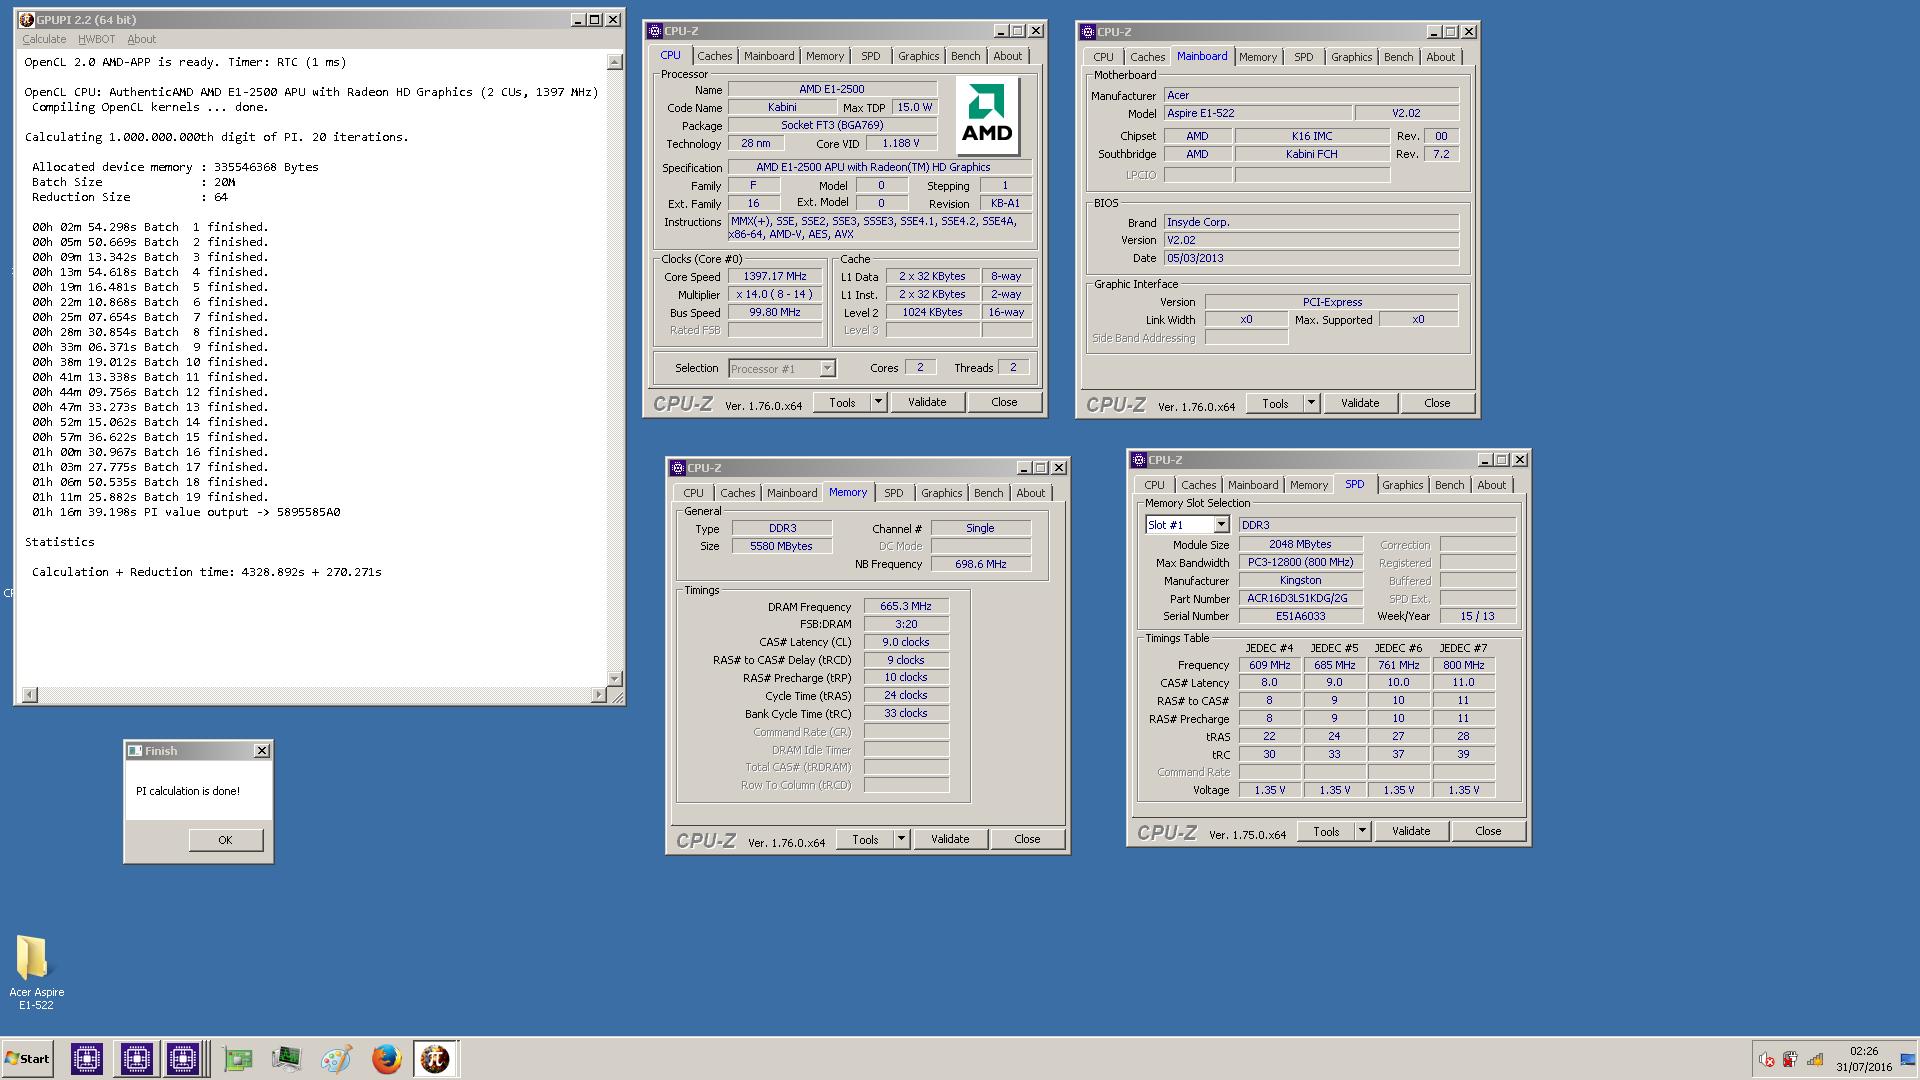The width and height of the screenshot is (1920, 1080).
Task: Click the ACR16D3LS1KDG/2G part number field
Action: coord(1300,599)
